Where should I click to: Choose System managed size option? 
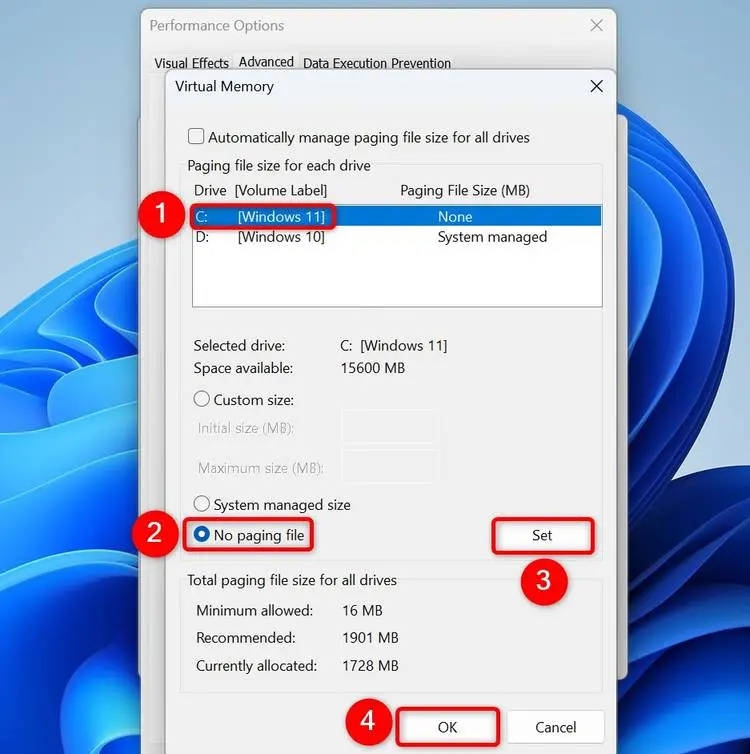click(201, 504)
